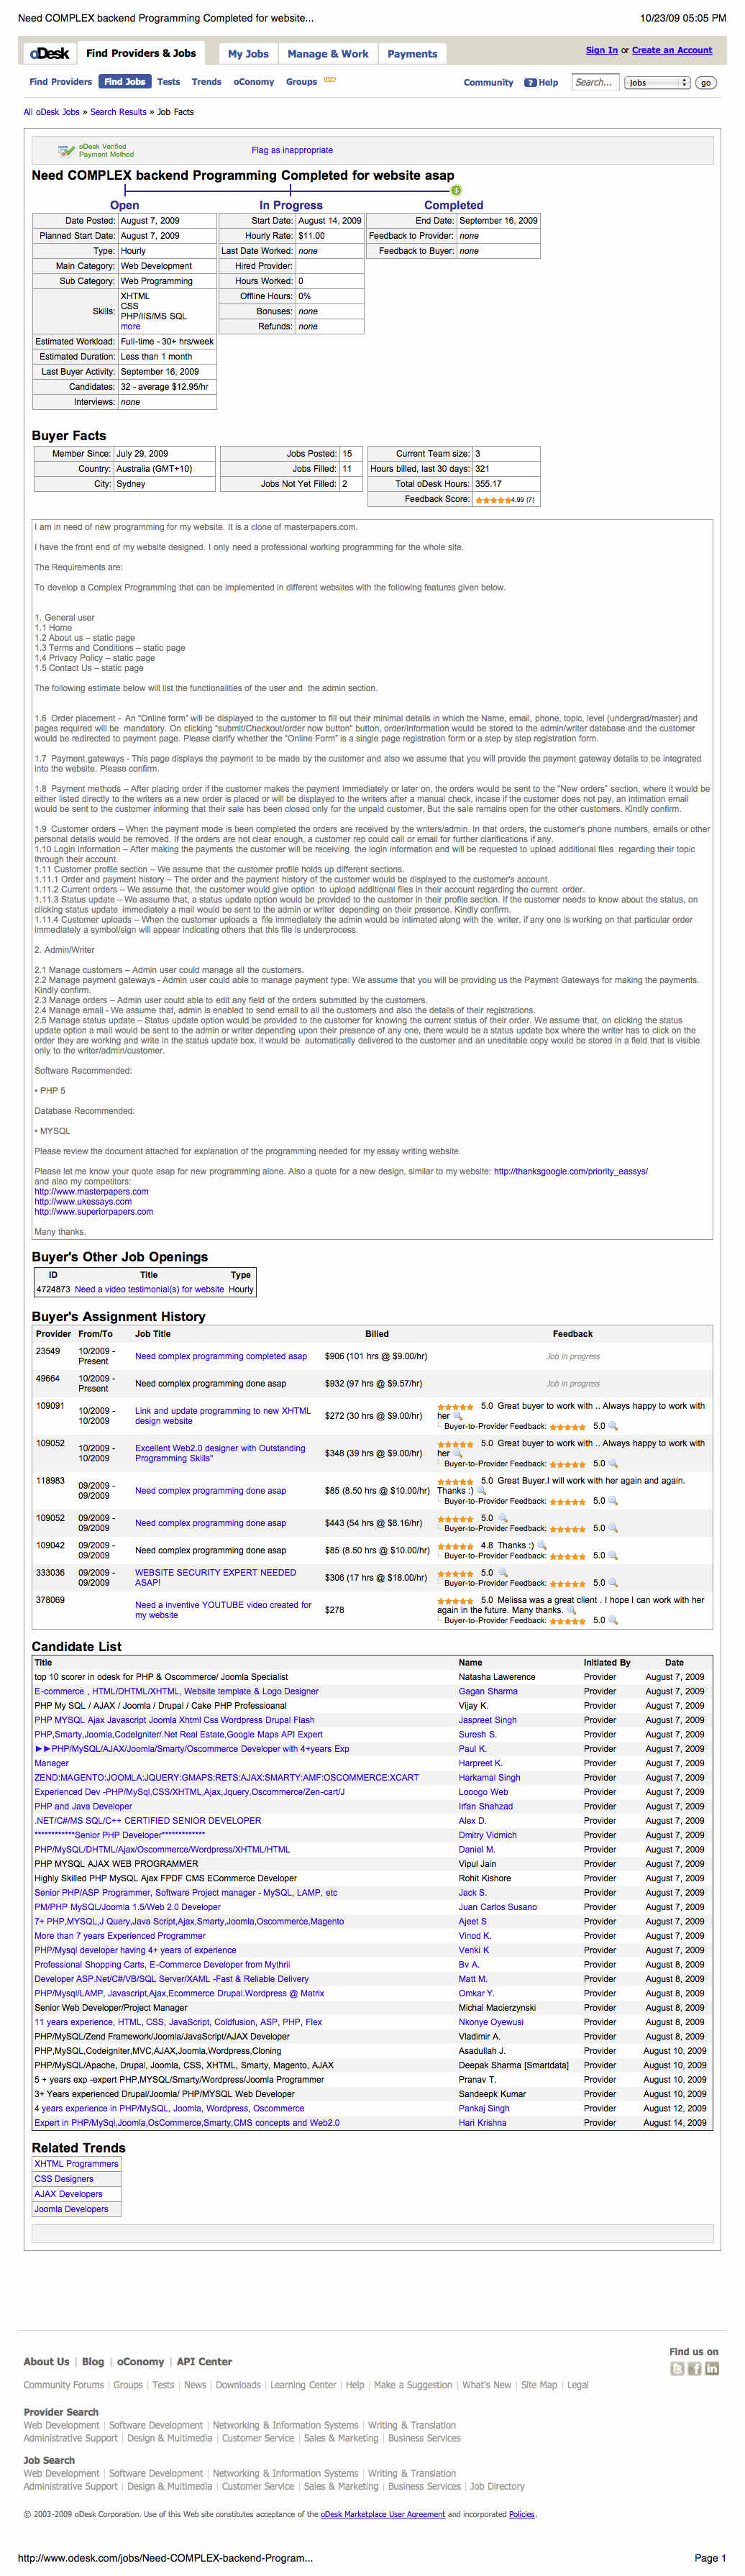Open CSS Designers related trend

(x=64, y=2179)
